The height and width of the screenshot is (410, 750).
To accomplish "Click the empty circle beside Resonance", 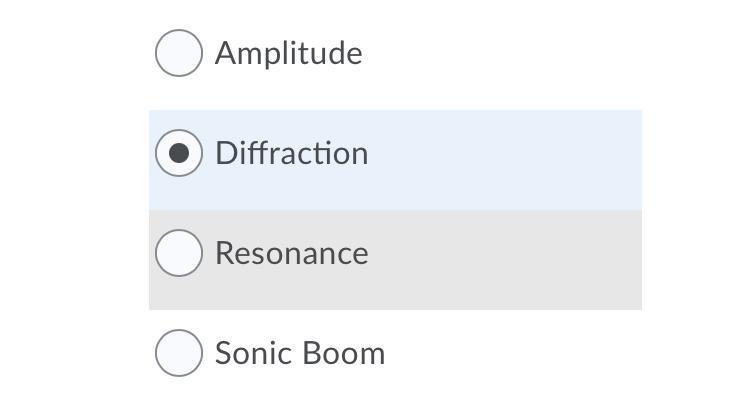I will 179,253.
